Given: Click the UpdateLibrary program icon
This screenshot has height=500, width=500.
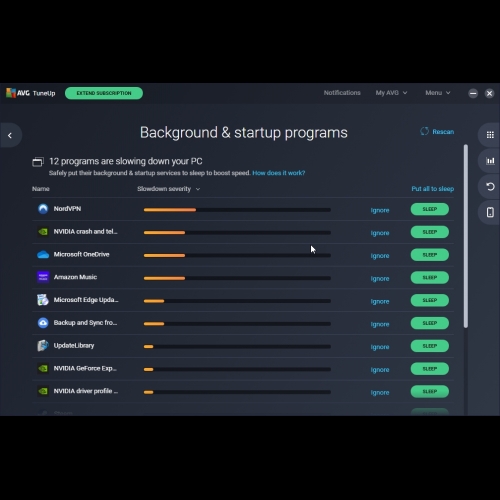Looking at the screenshot, I should coord(43,346).
